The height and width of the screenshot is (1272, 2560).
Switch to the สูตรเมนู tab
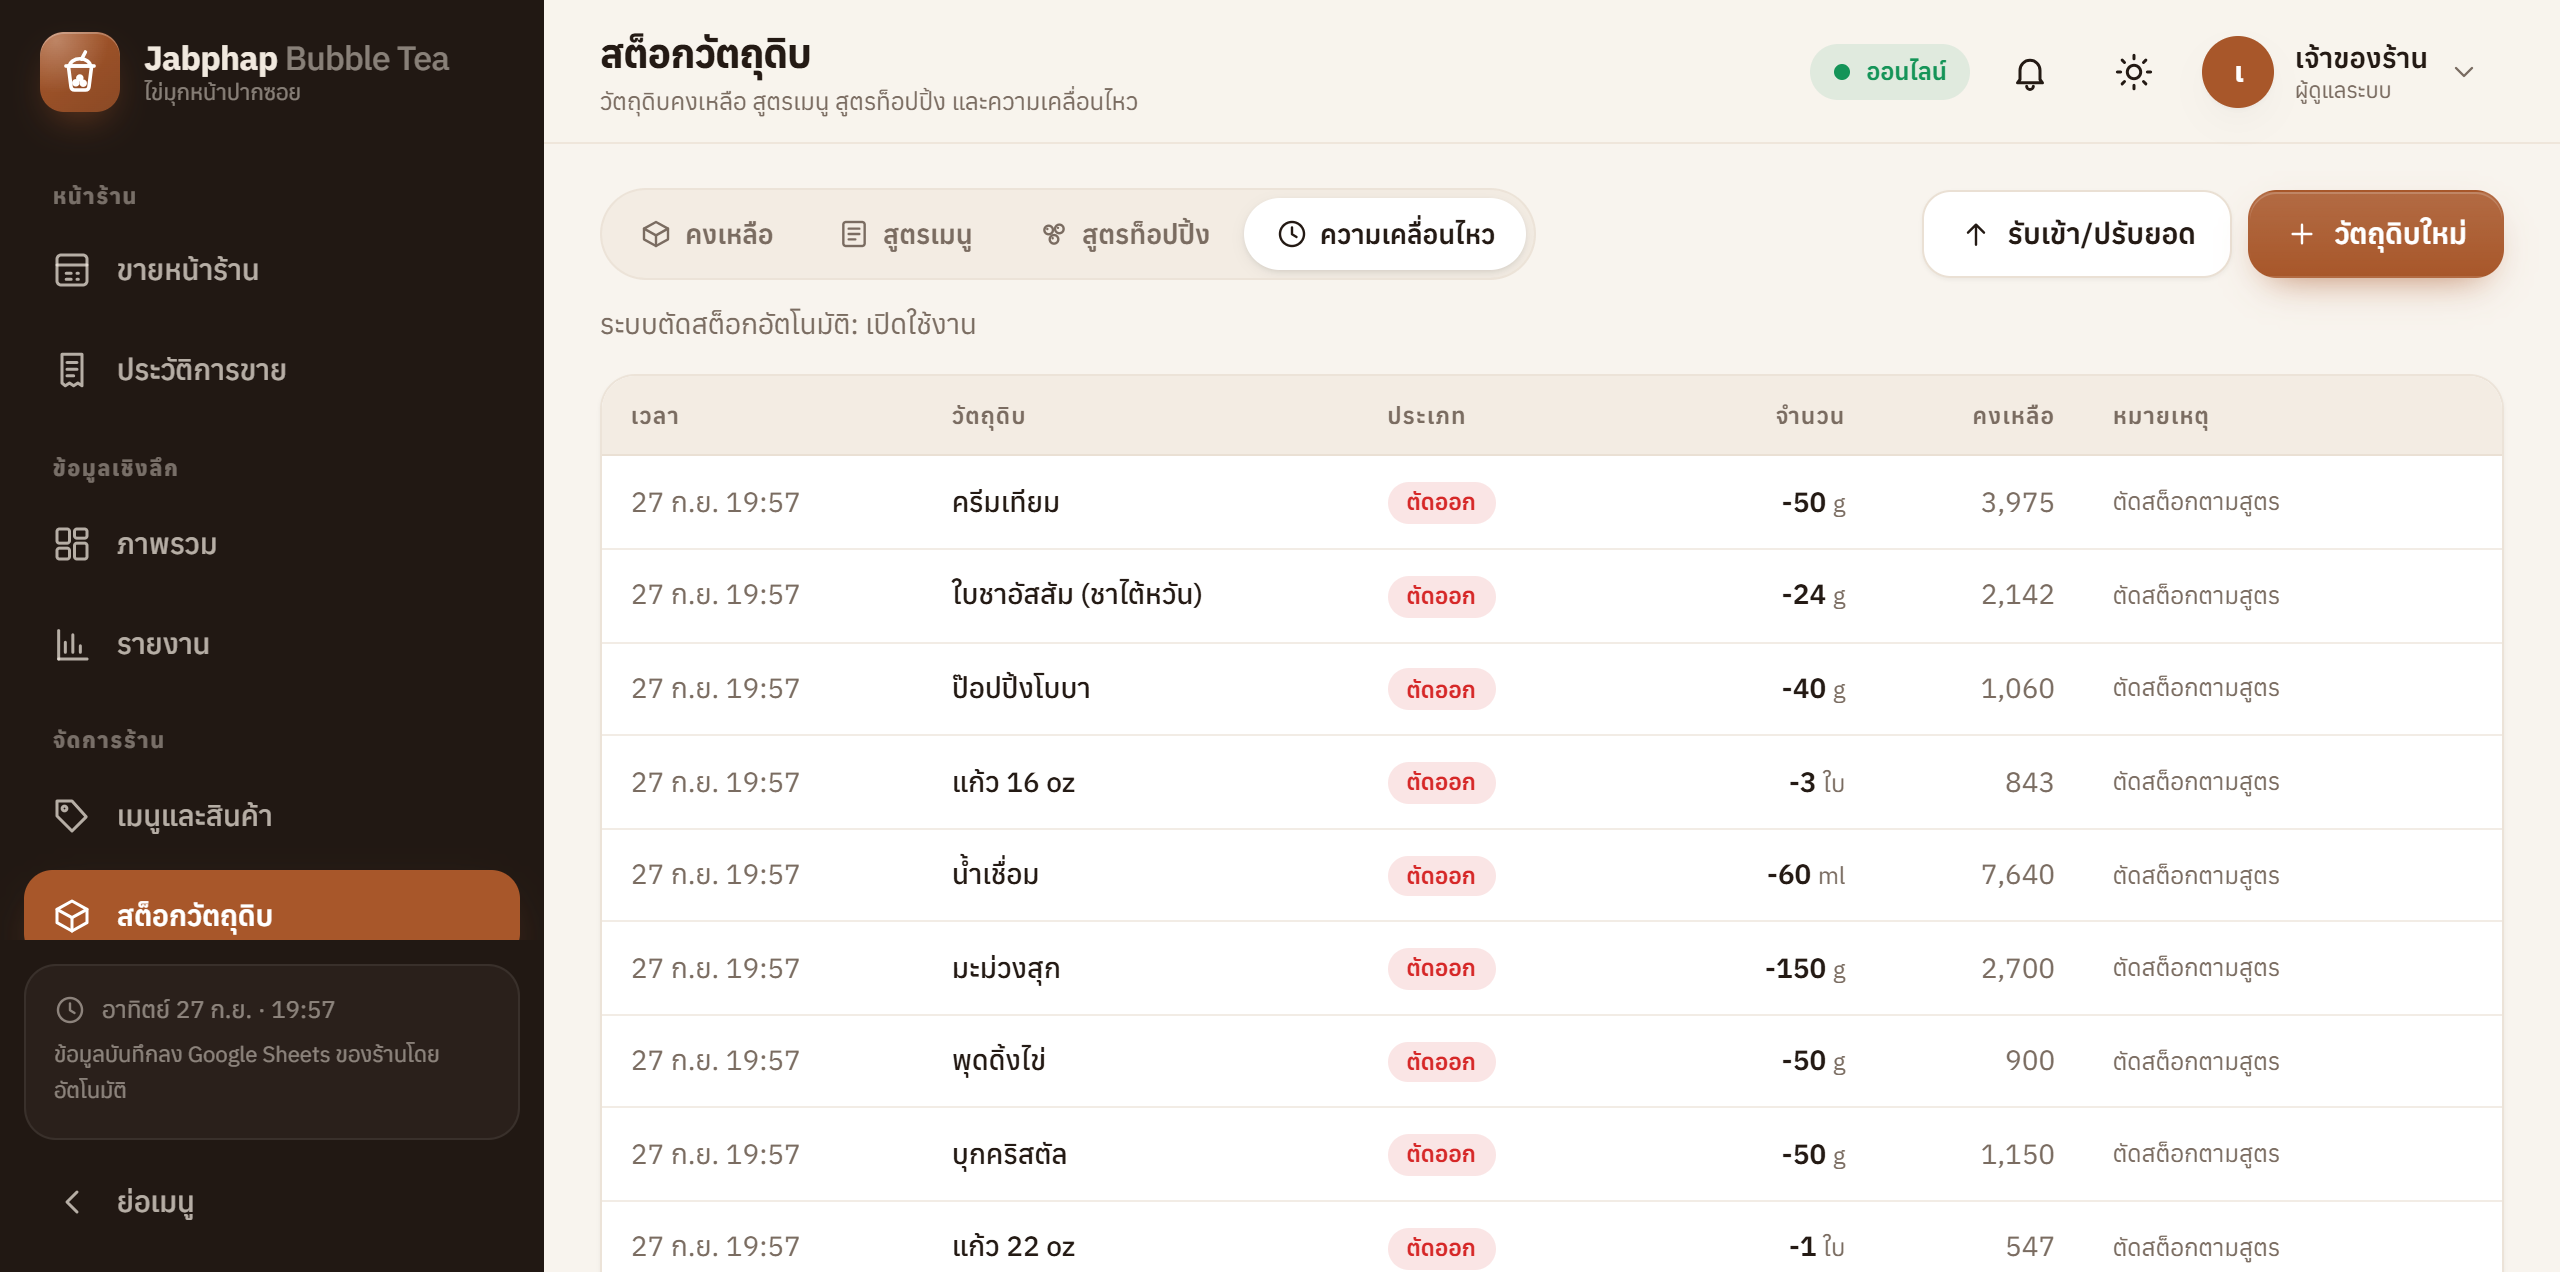pyautogui.click(x=907, y=234)
